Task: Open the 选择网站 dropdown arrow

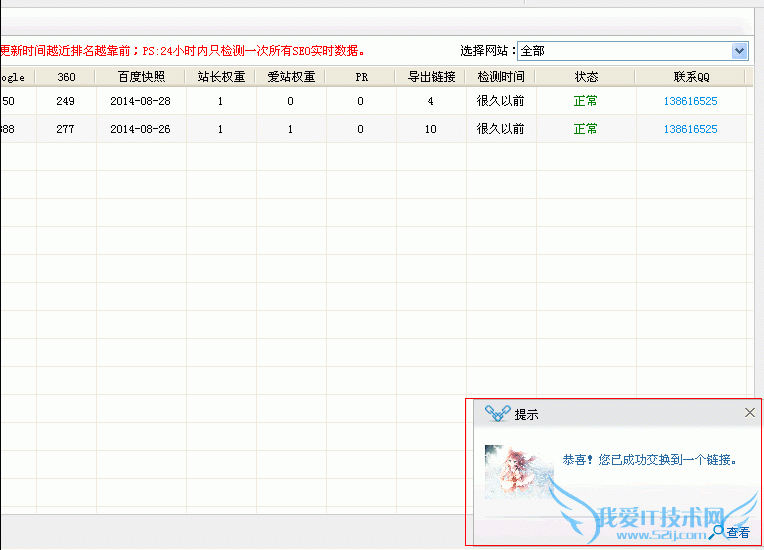Action: [739, 51]
